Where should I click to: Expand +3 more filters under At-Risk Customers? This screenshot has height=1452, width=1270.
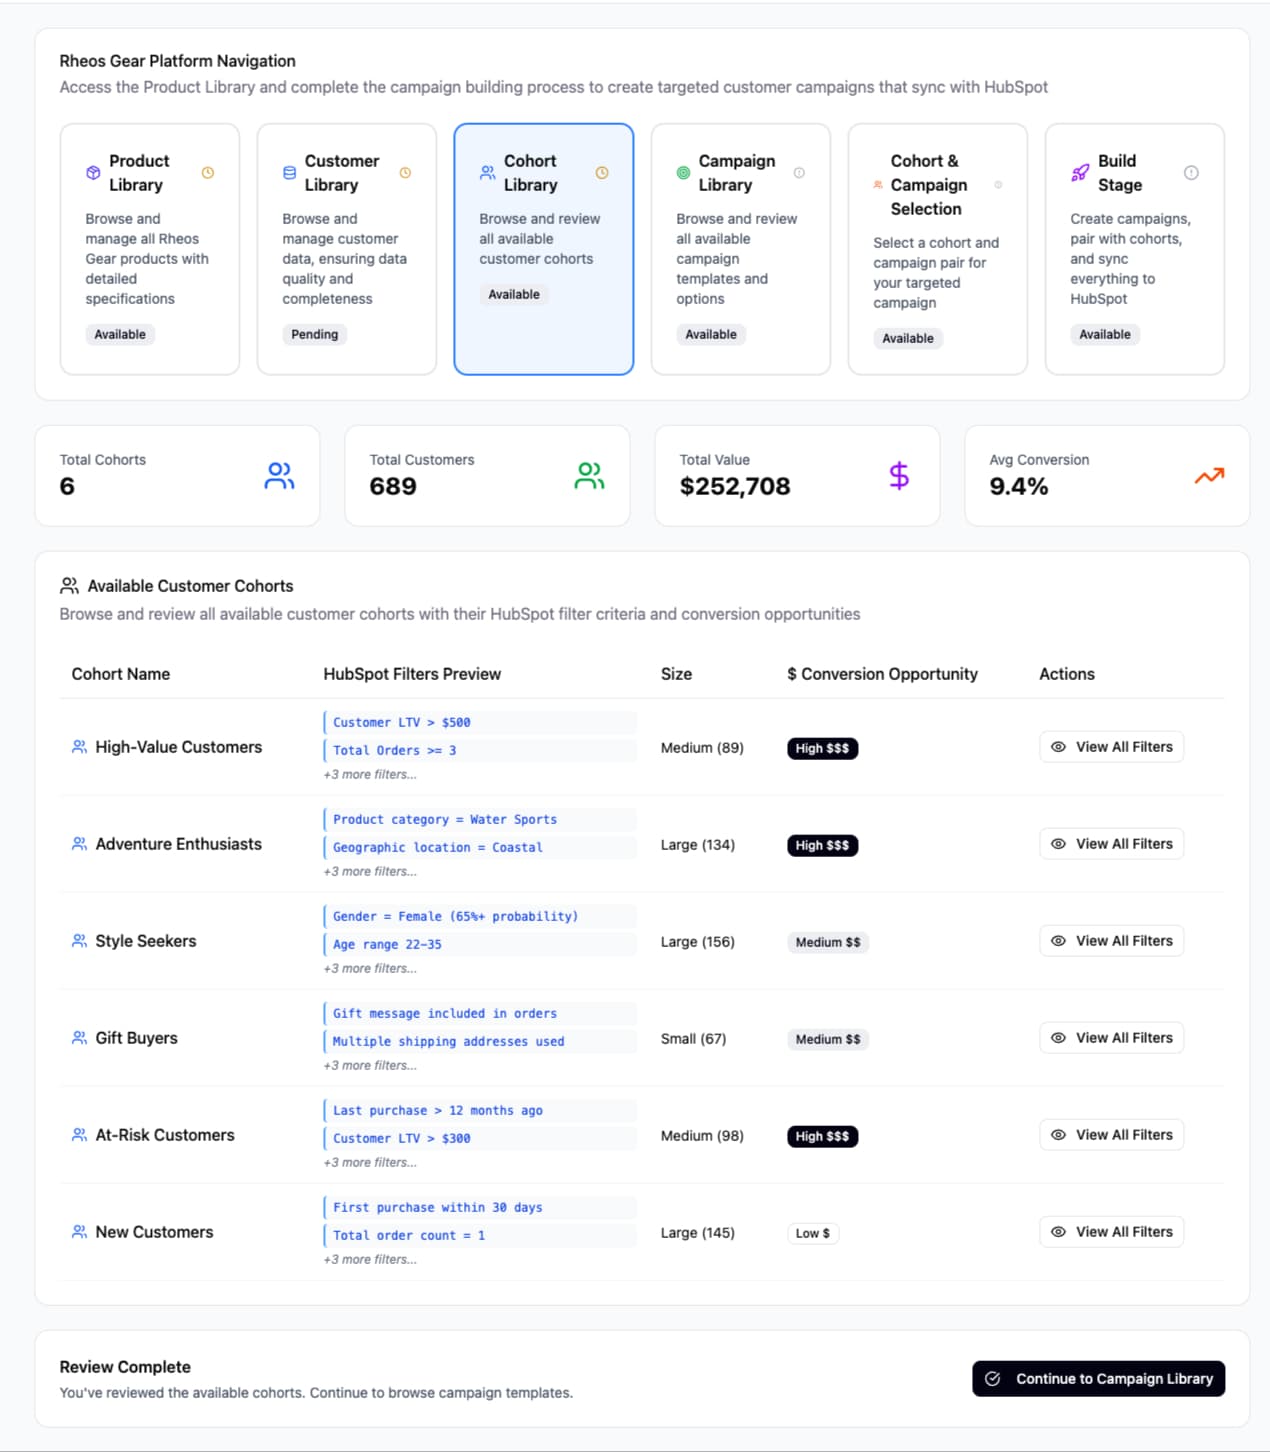click(x=370, y=1163)
